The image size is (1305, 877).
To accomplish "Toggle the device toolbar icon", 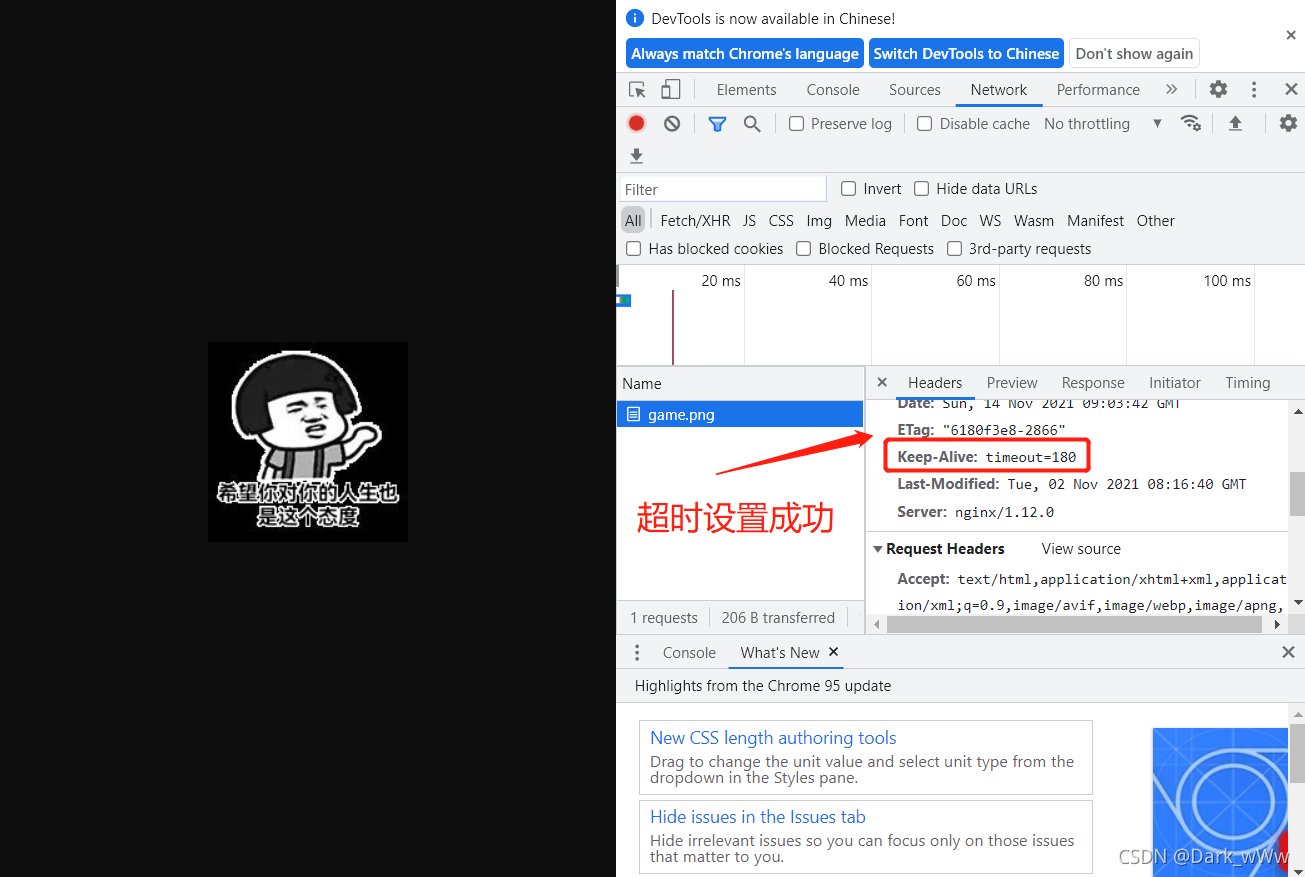I will [x=670, y=89].
